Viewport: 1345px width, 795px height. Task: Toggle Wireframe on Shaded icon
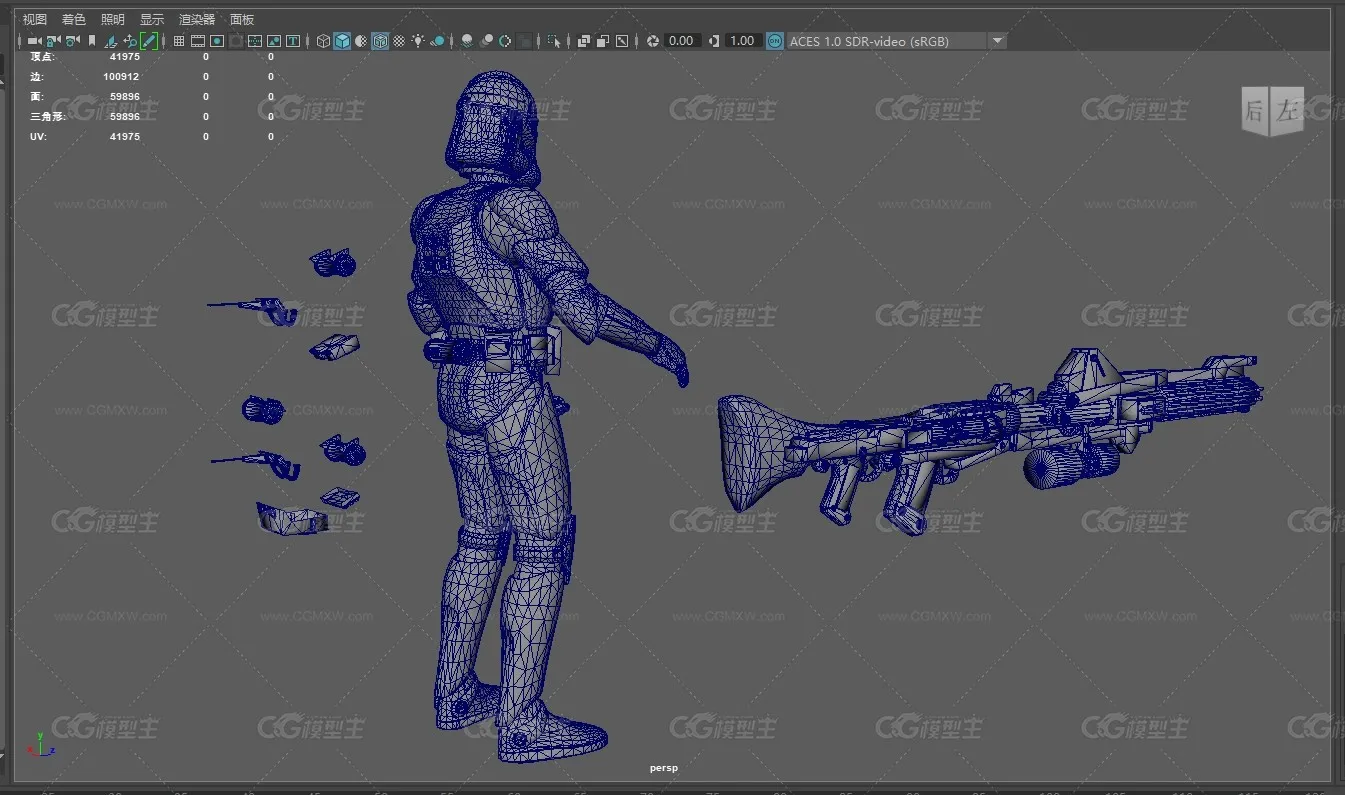coord(380,41)
